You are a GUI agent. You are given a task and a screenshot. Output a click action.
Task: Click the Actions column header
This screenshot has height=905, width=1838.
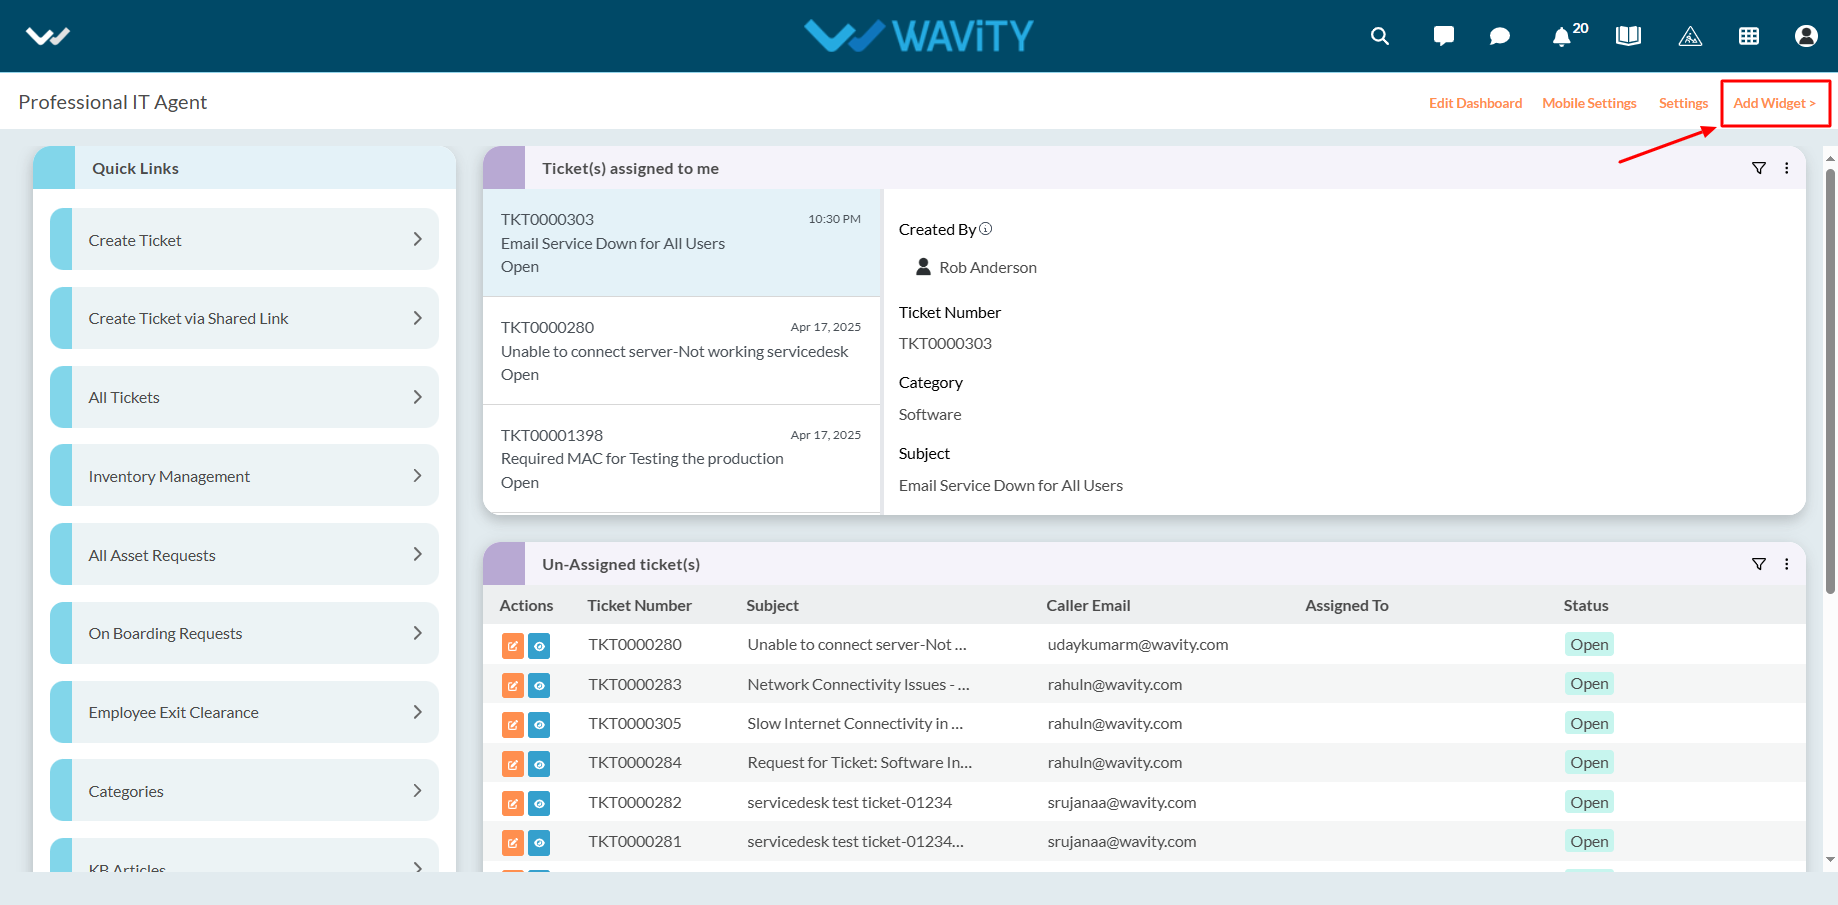(526, 605)
